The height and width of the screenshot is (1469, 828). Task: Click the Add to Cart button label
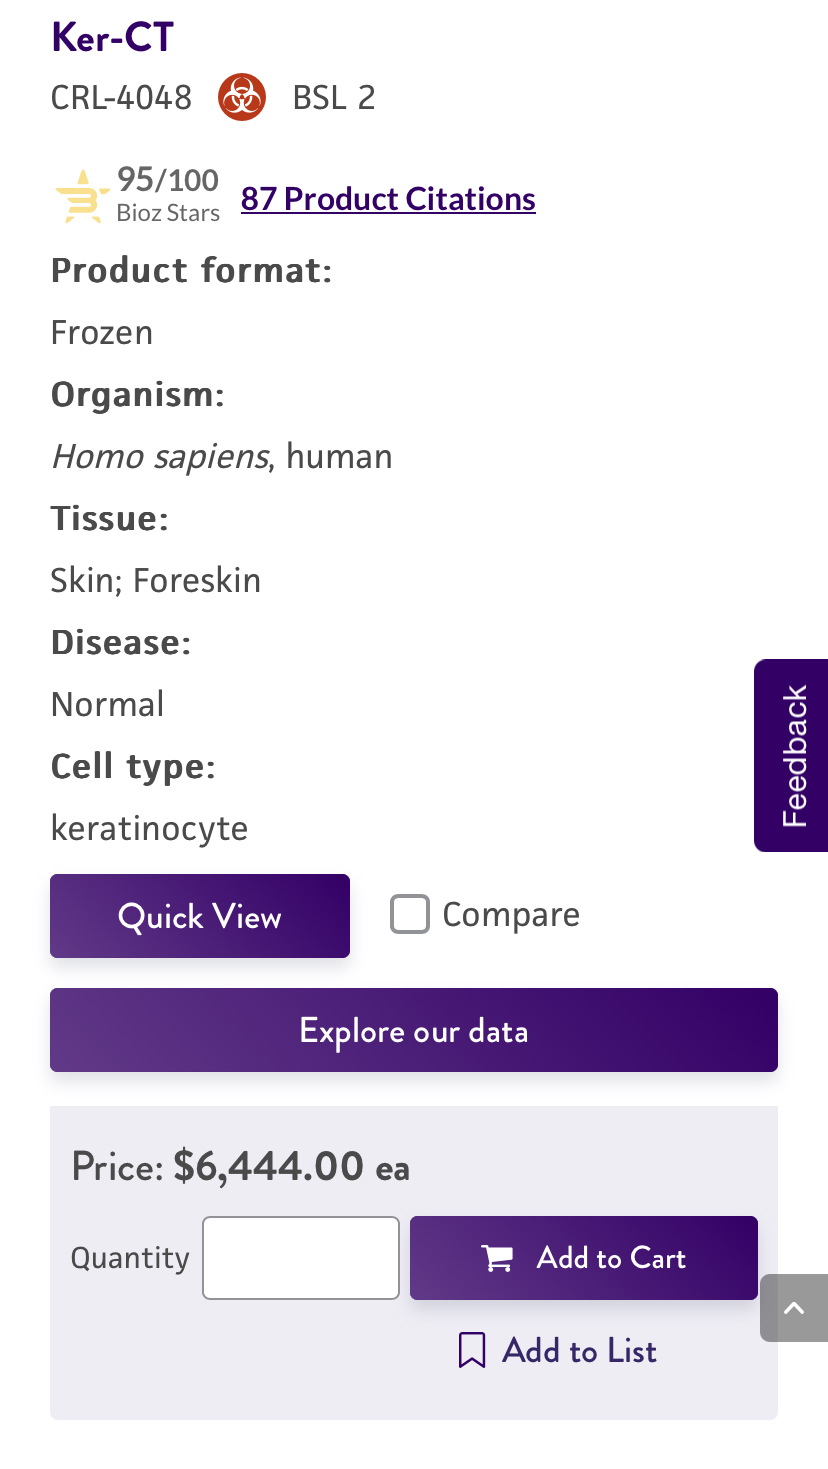(x=611, y=1258)
